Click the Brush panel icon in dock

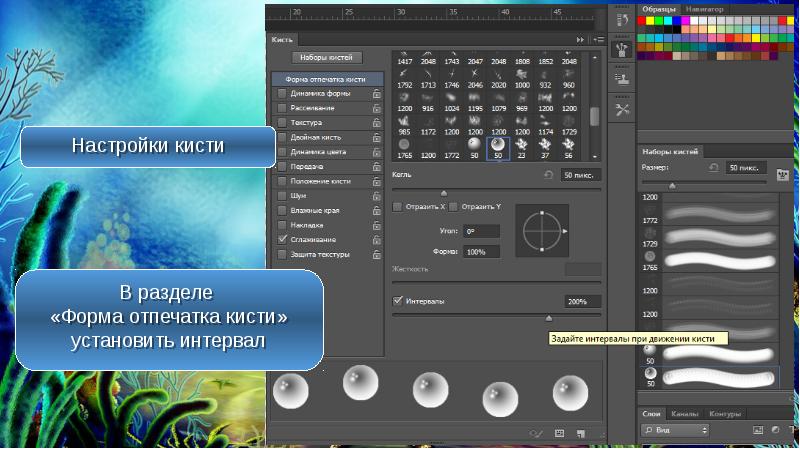[x=621, y=47]
